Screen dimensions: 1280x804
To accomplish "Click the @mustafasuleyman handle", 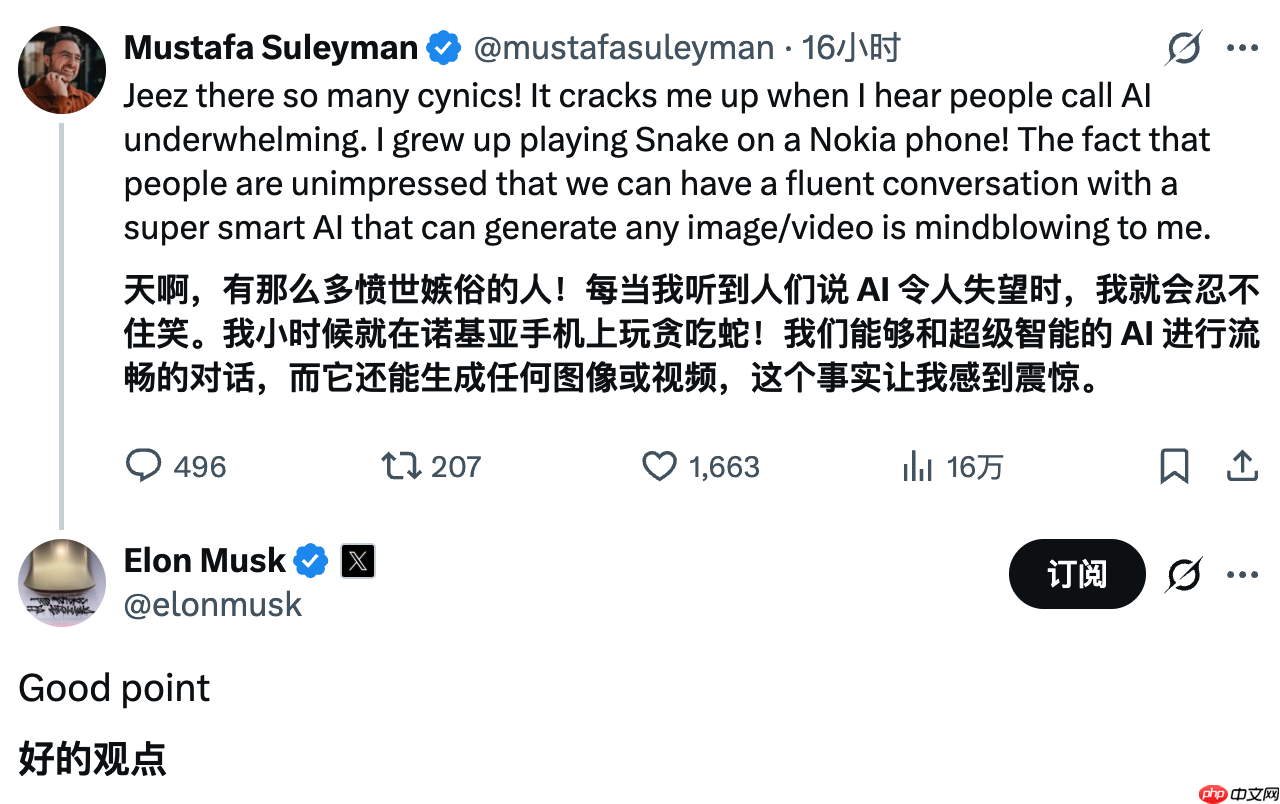I will (x=622, y=48).
